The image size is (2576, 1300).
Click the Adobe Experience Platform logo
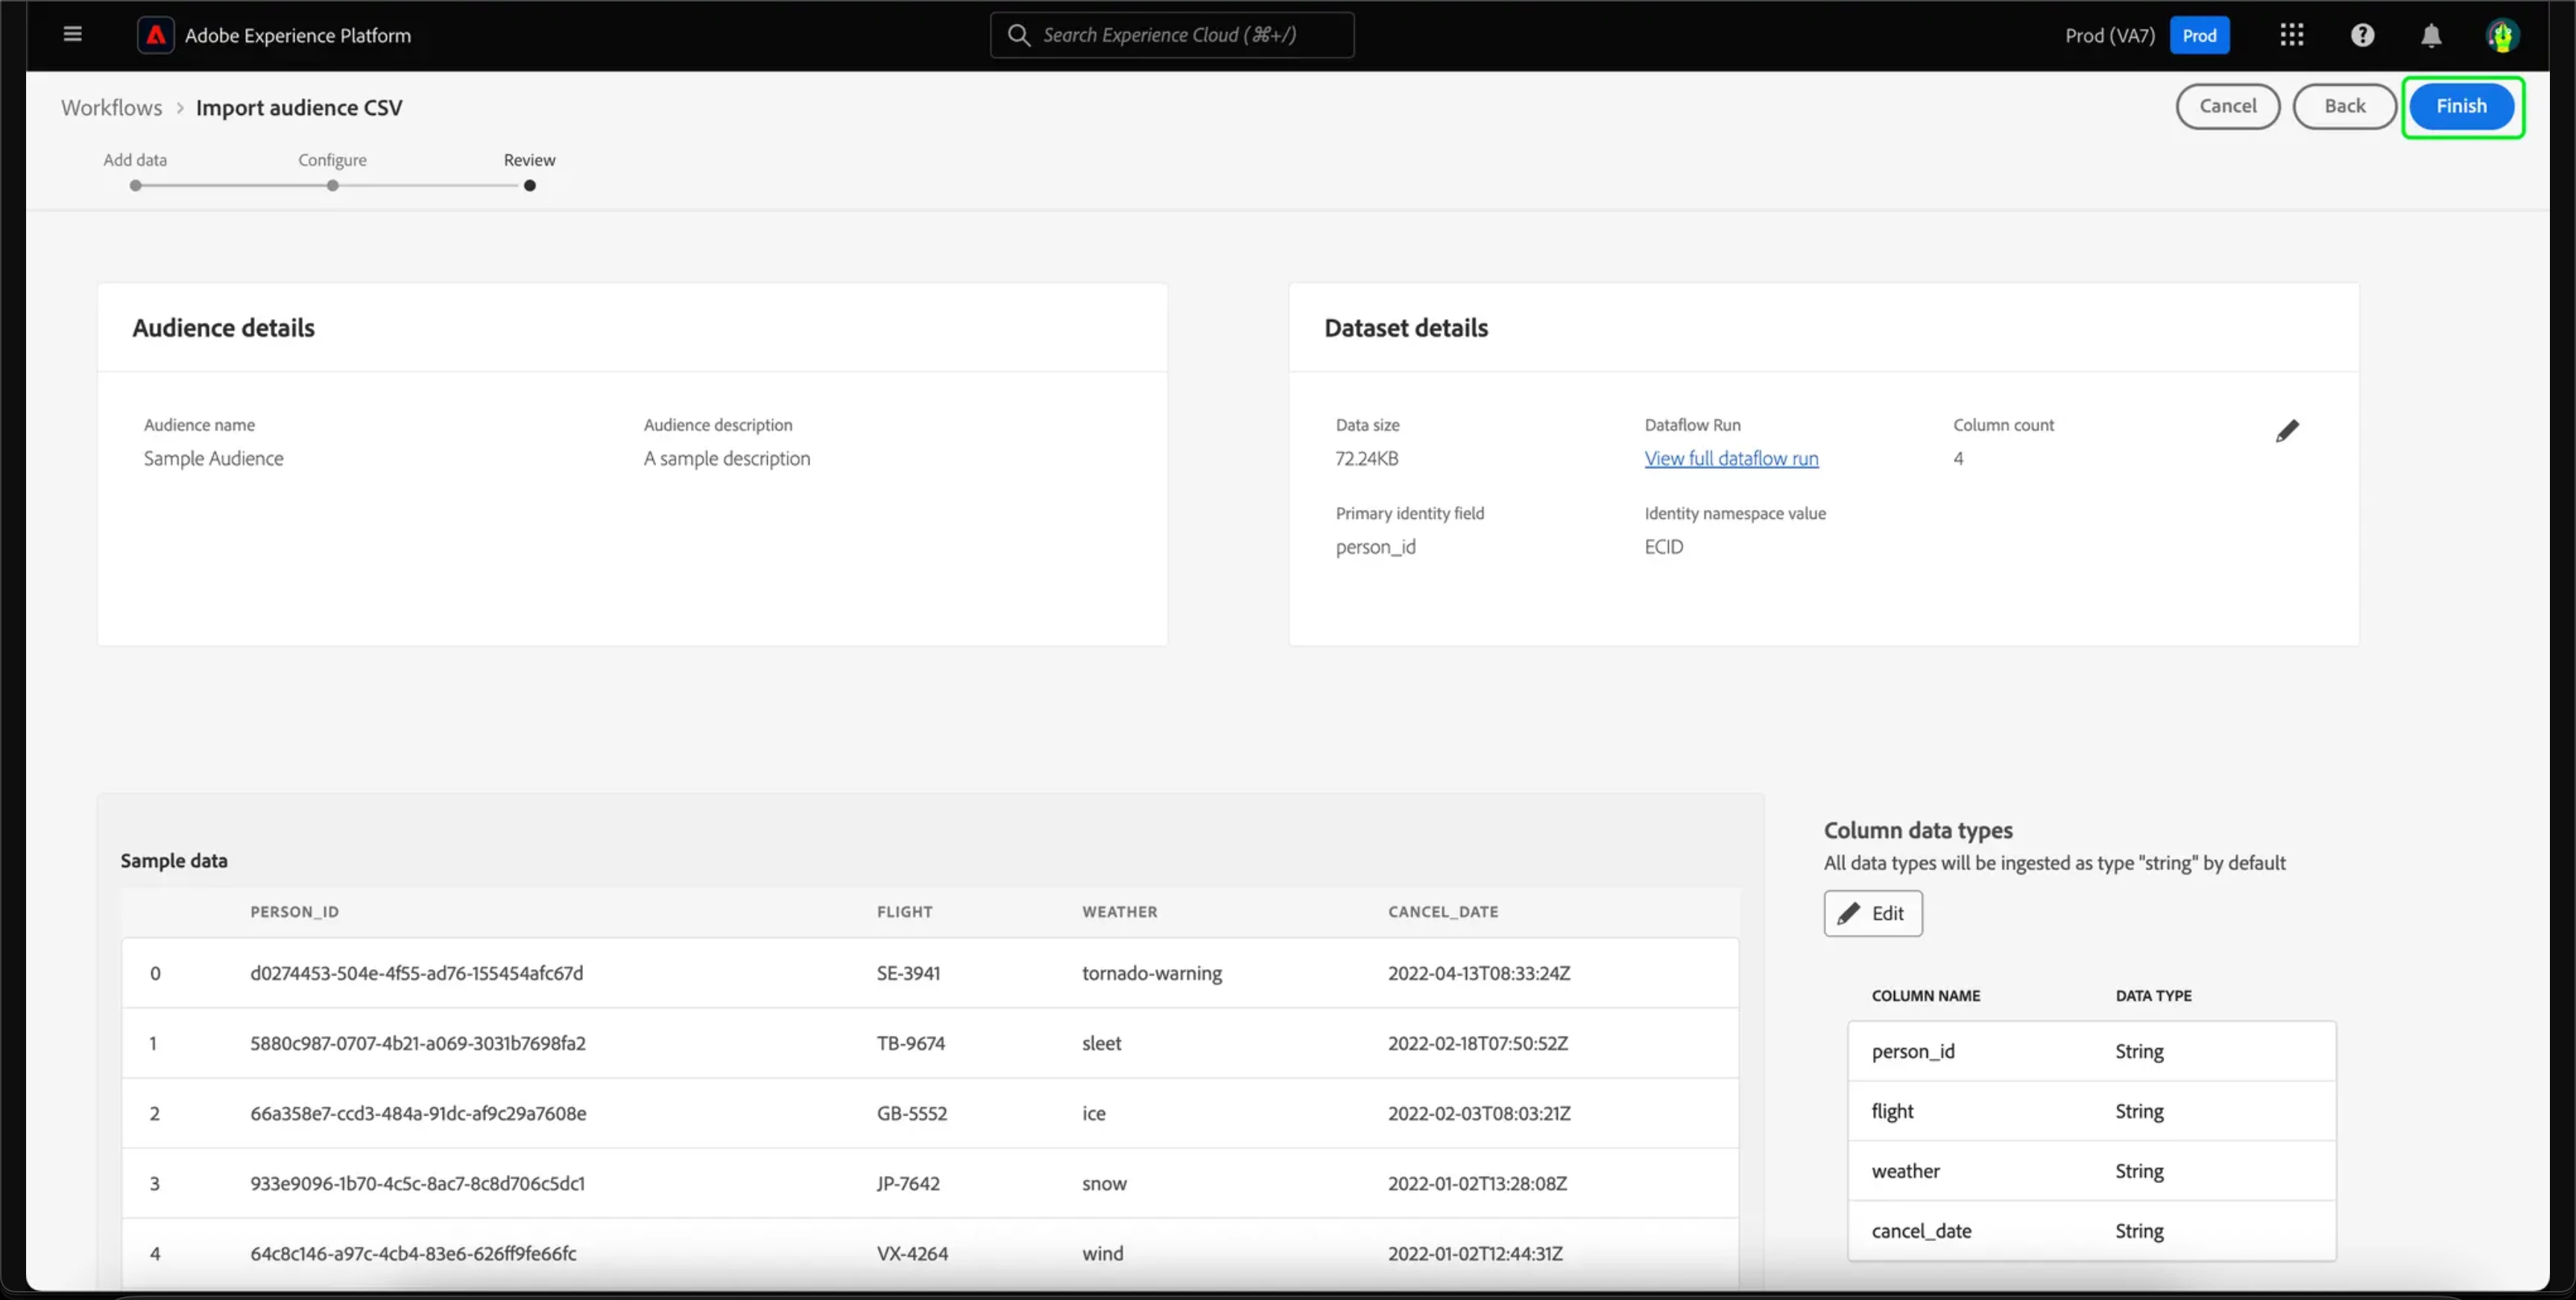pyautogui.click(x=156, y=35)
